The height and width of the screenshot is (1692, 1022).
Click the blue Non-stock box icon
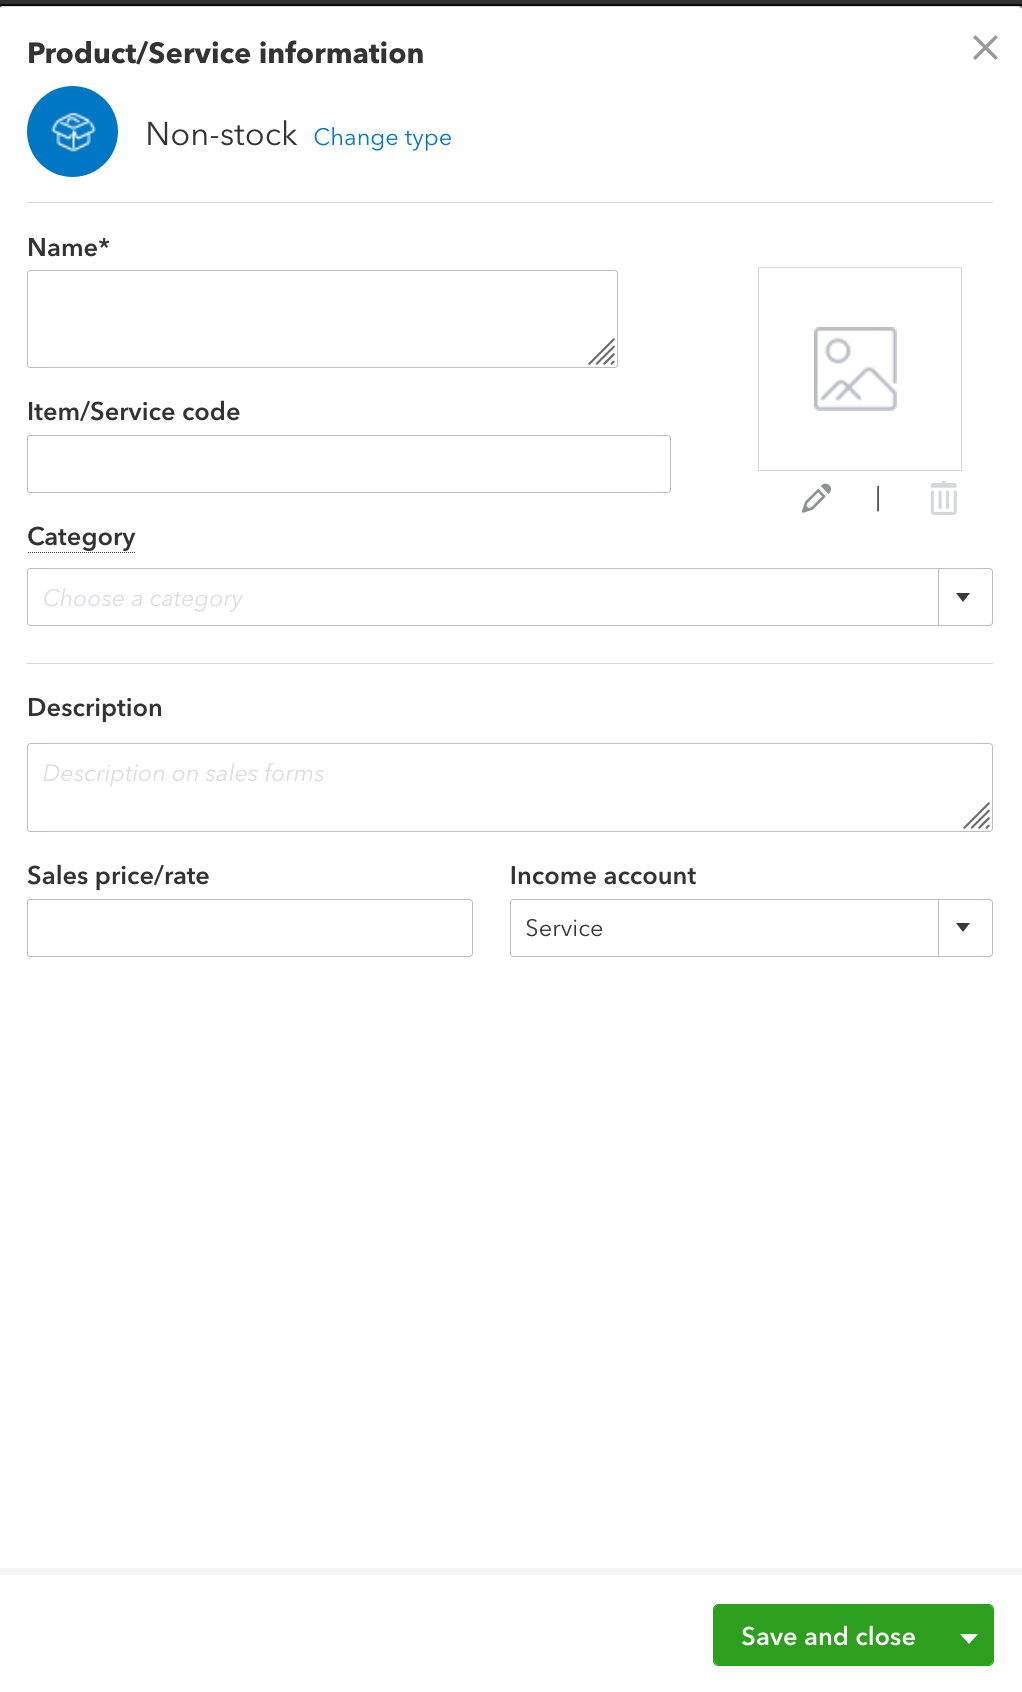pyautogui.click(x=73, y=132)
